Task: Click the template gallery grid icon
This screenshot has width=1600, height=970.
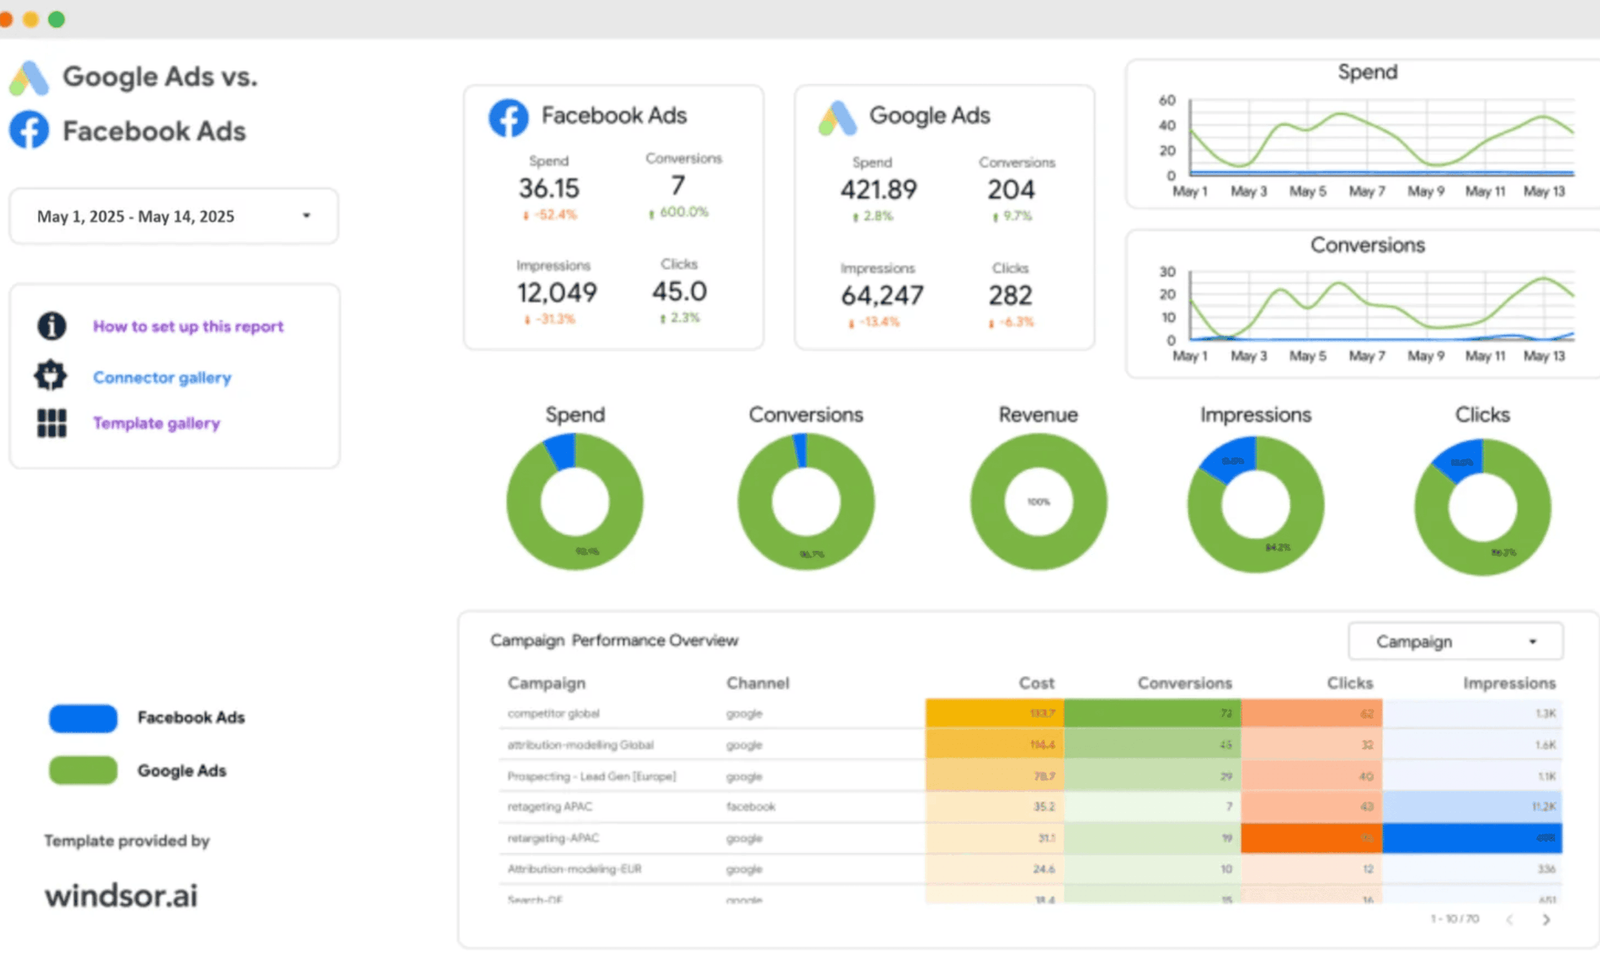Action: 52,423
